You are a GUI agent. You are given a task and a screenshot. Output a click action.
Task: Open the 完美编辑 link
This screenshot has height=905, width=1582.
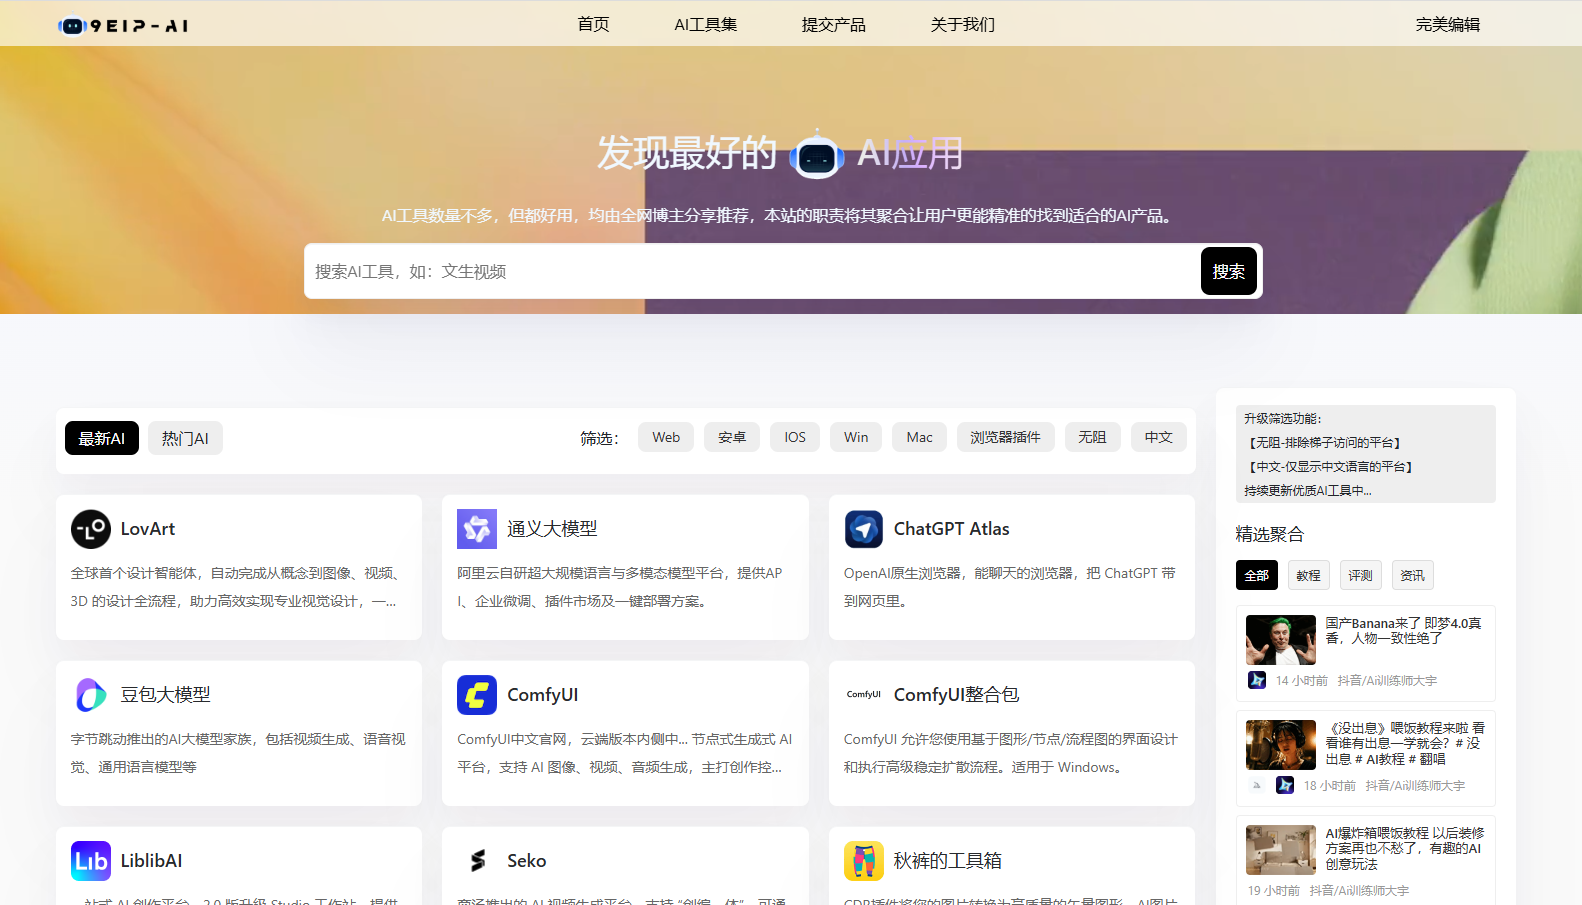(x=1447, y=24)
